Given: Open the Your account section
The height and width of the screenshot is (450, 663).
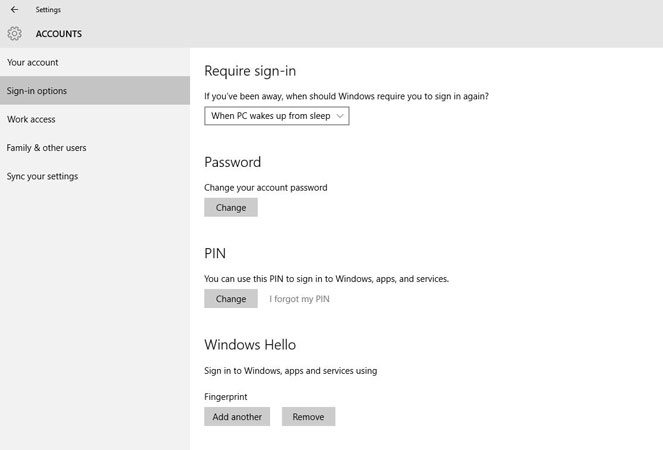Looking at the screenshot, I should 95,62.
